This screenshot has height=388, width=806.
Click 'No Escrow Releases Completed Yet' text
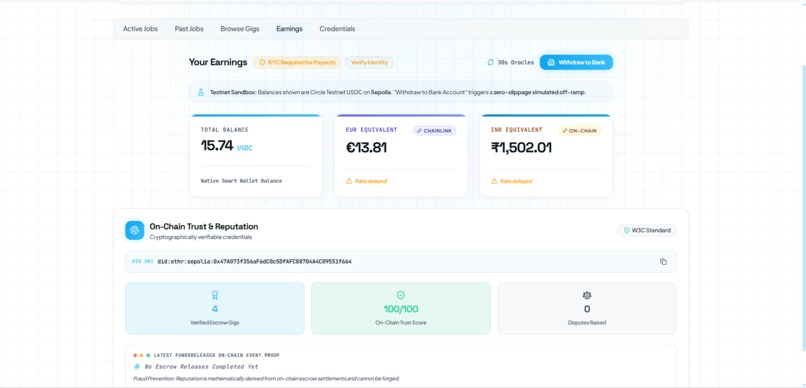(x=201, y=367)
